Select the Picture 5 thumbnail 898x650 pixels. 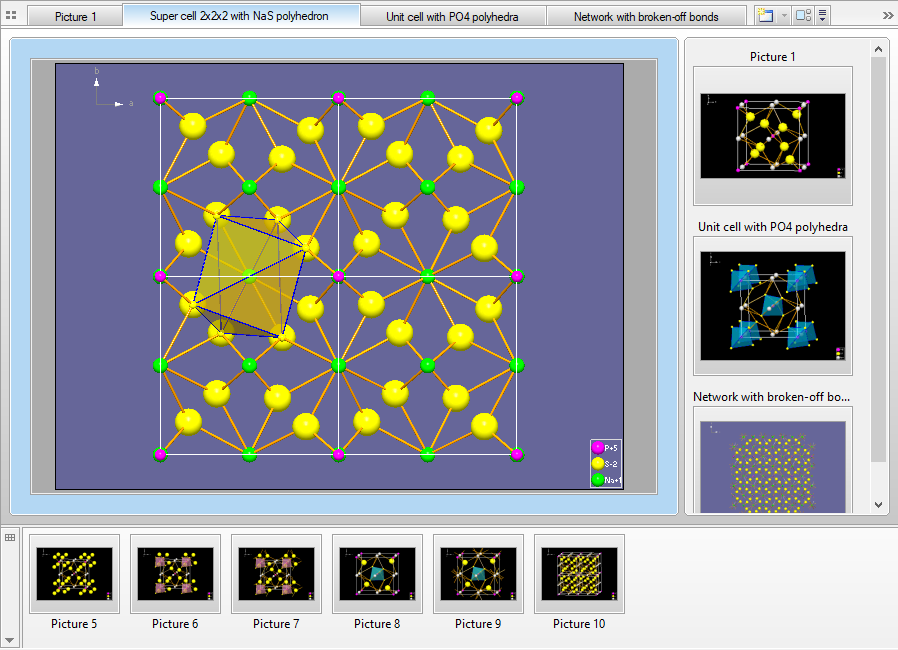74,573
